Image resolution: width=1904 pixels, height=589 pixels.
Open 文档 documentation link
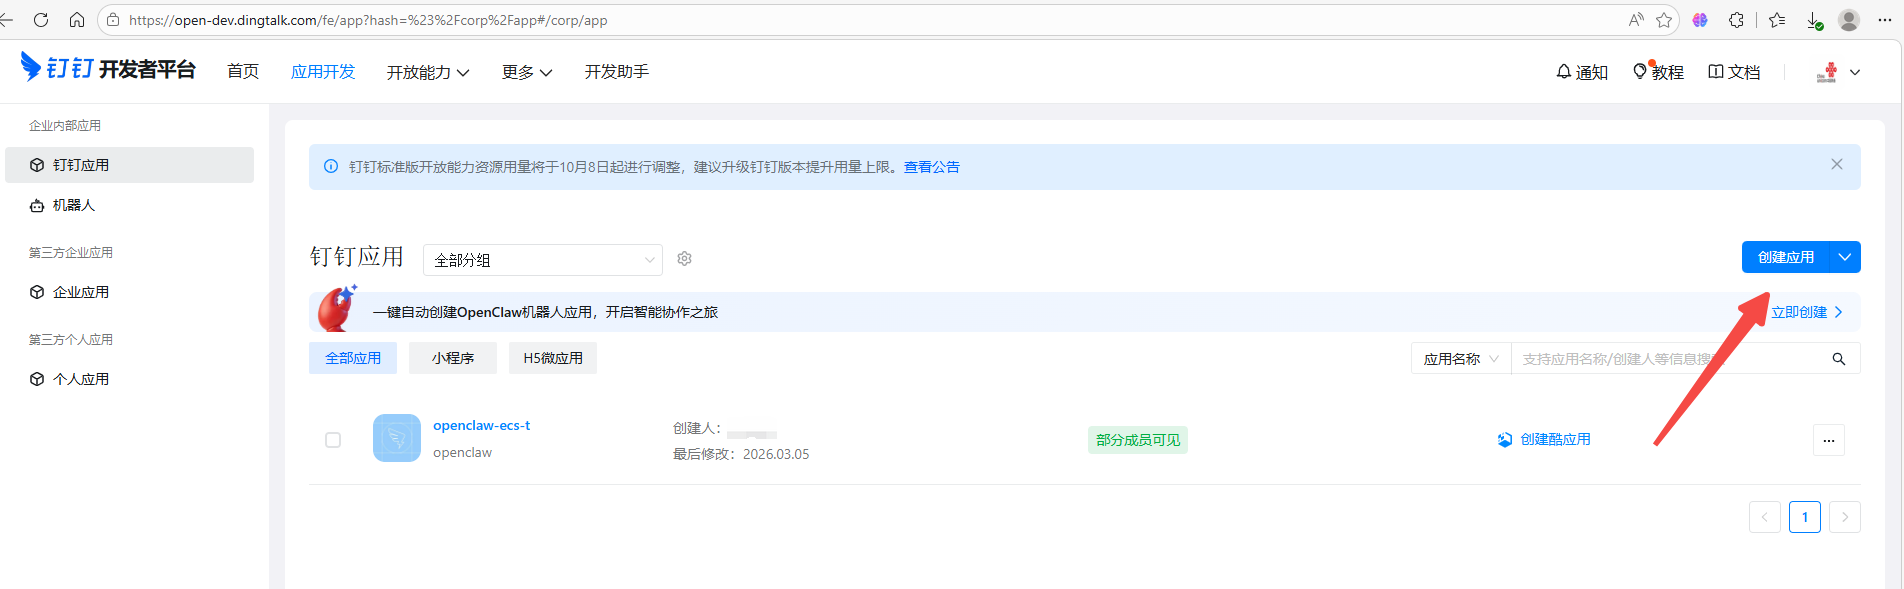(1734, 72)
